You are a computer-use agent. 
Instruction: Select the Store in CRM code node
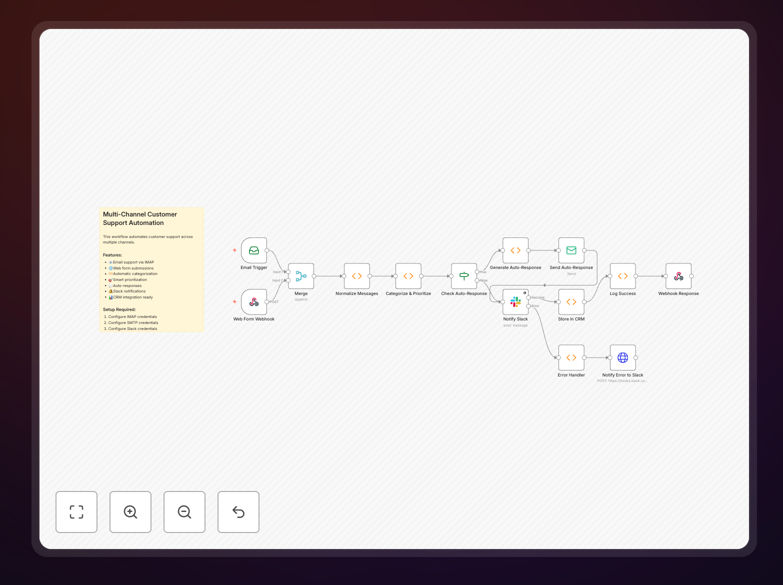(571, 302)
